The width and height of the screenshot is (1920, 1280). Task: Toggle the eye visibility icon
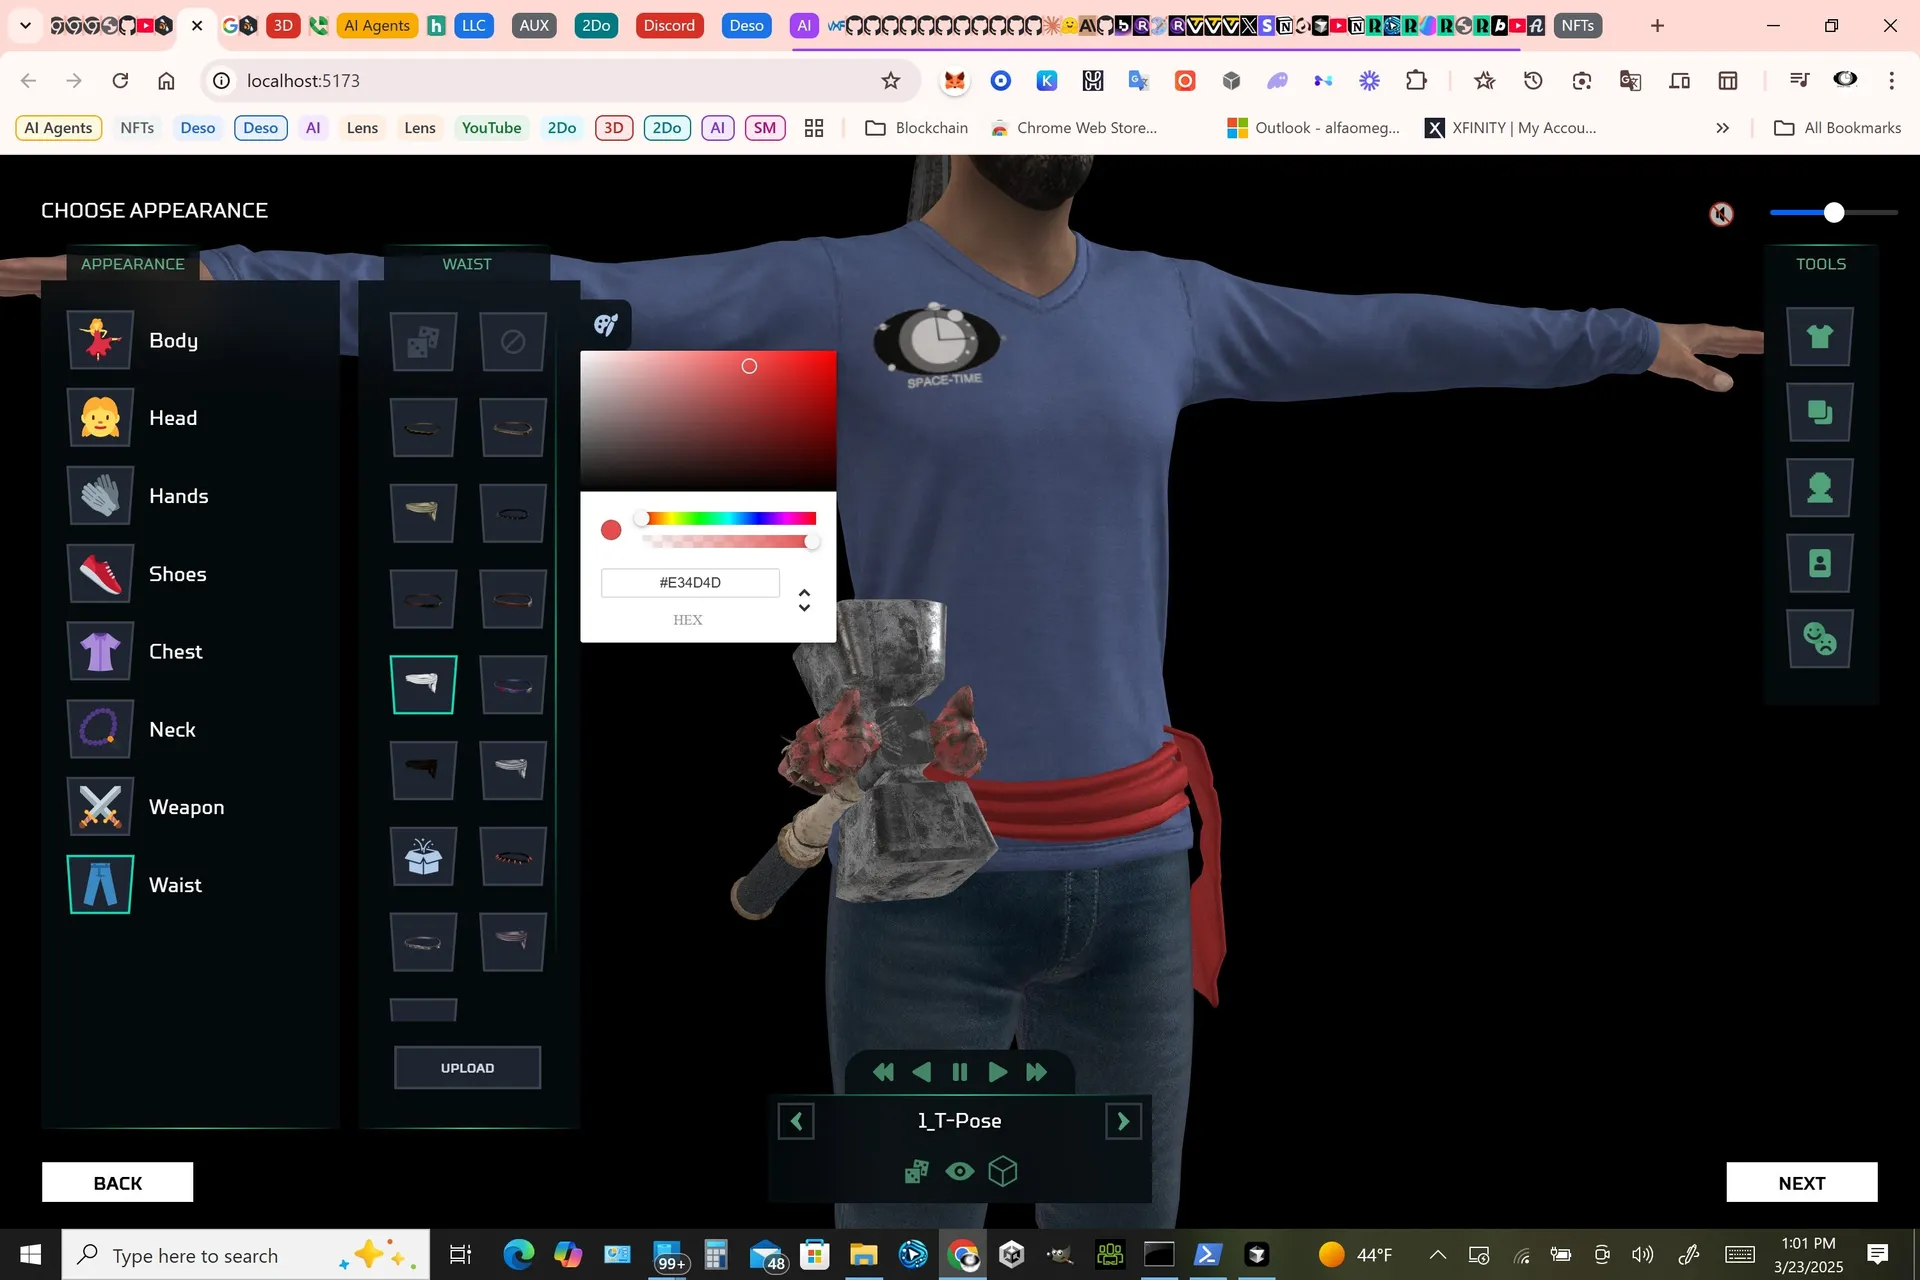pos(960,1171)
